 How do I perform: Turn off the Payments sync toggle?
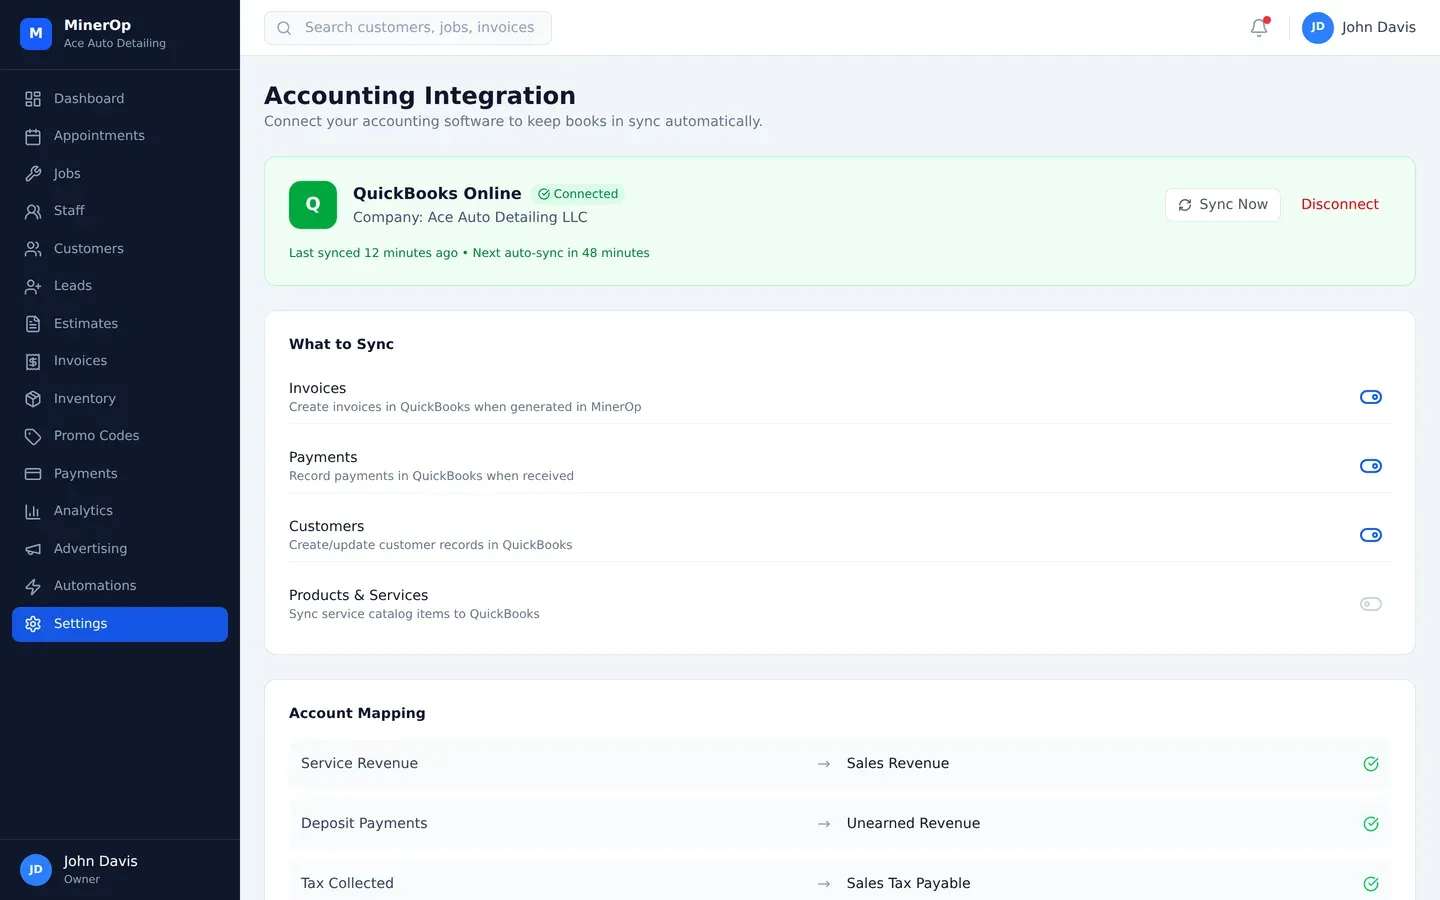(x=1370, y=466)
